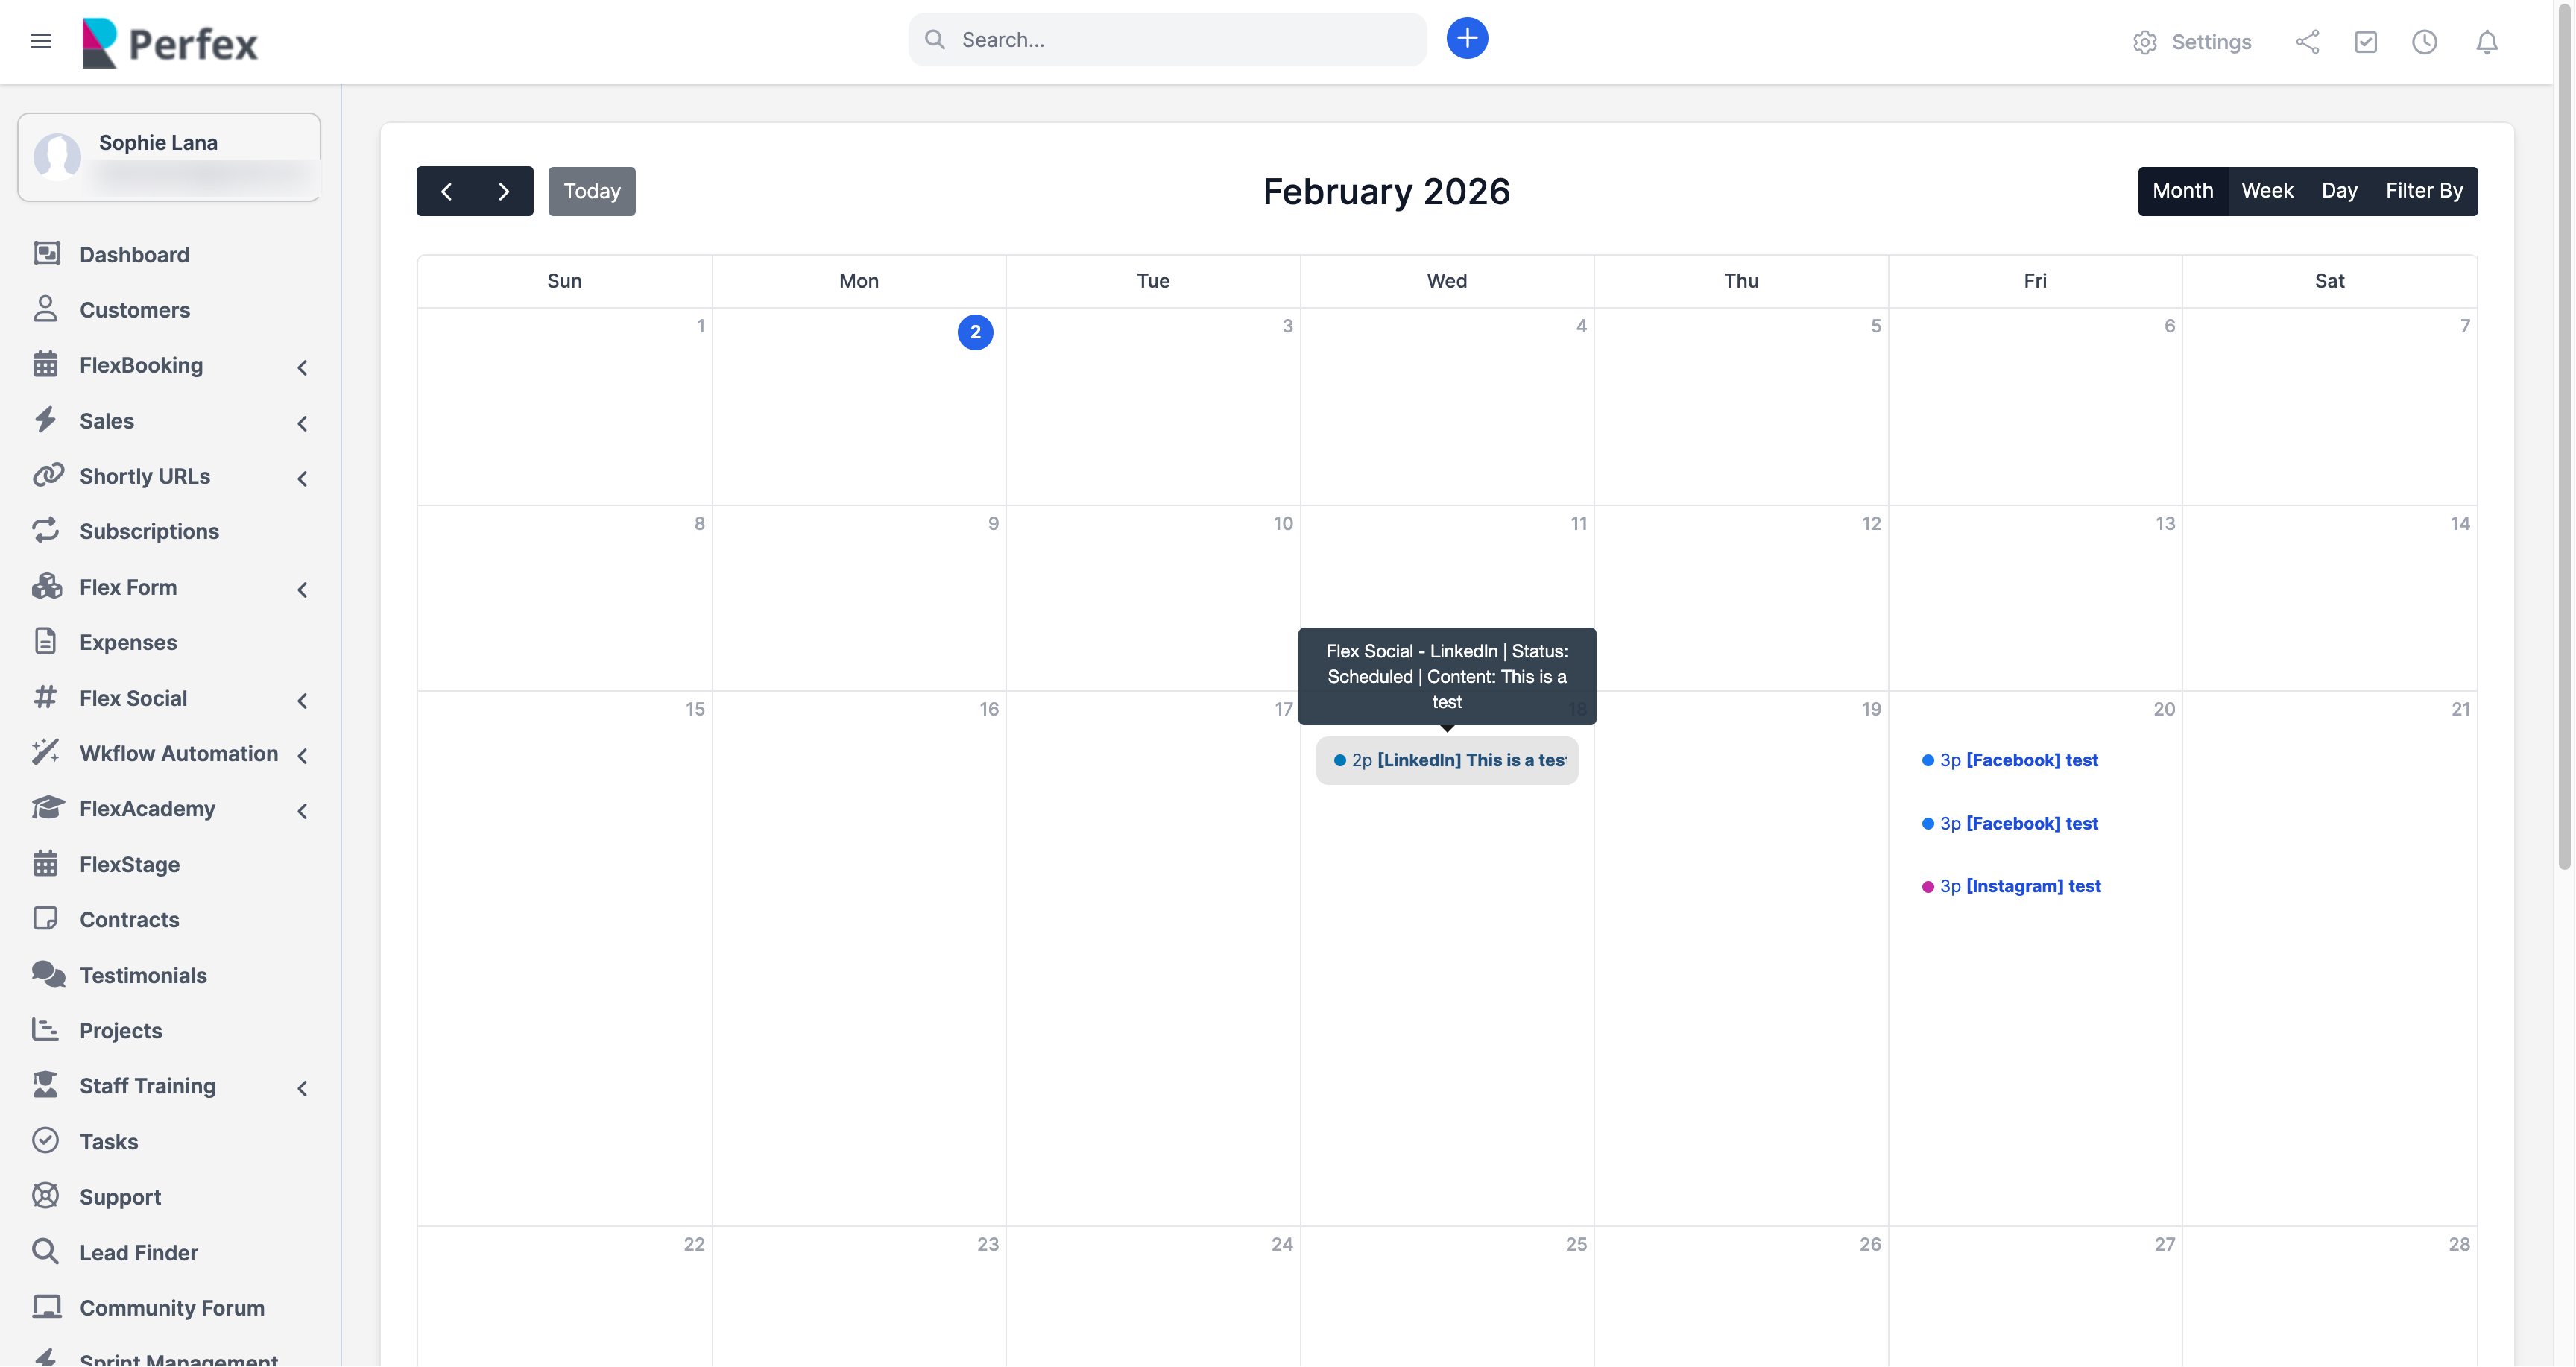Expand the FlexBooking submenu chevron

(x=302, y=367)
